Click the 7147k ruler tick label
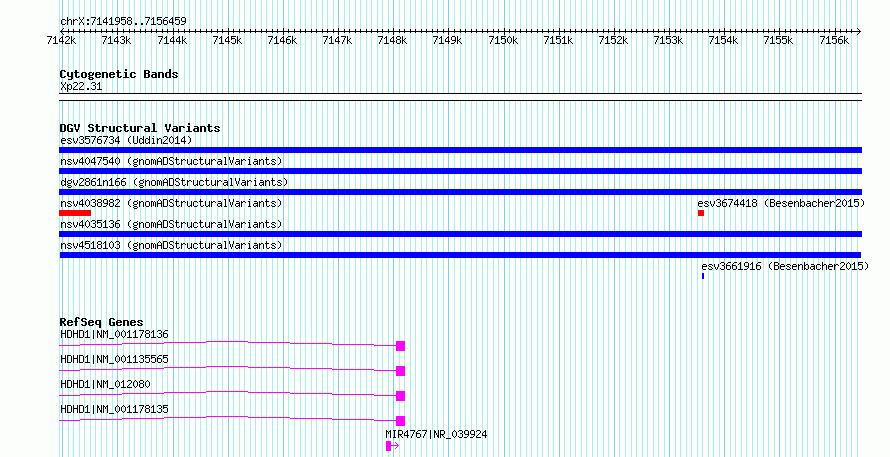 337,40
